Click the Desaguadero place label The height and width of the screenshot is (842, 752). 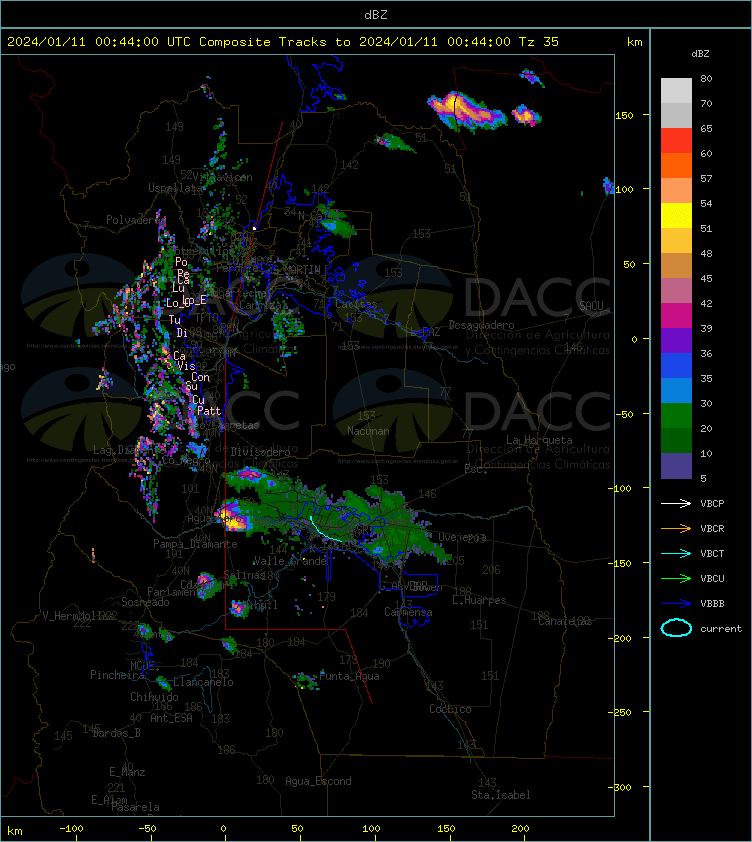click(x=481, y=325)
